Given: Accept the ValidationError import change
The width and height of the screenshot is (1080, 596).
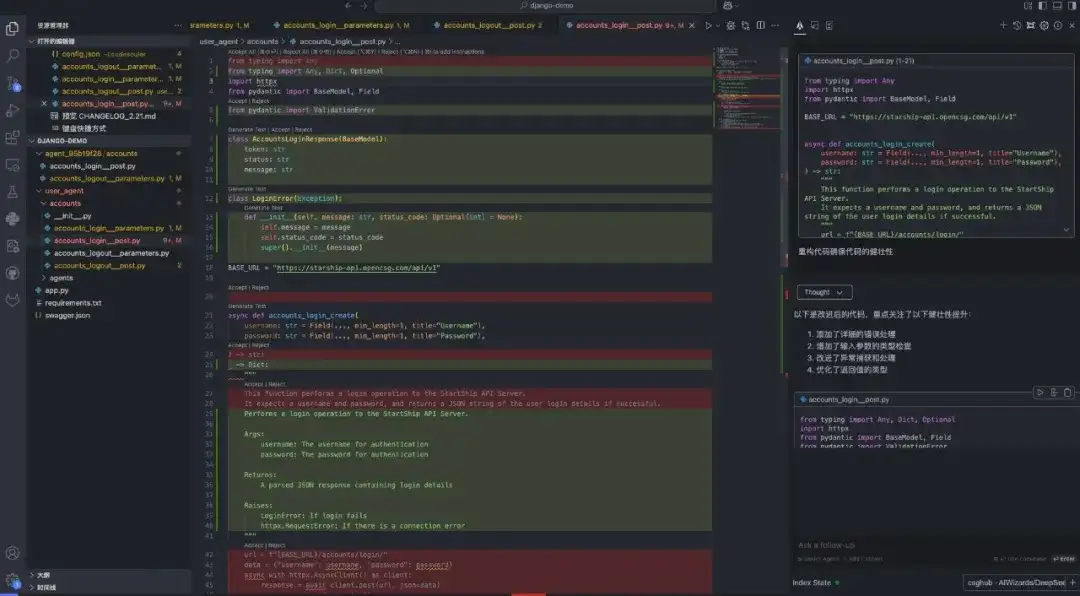Looking at the screenshot, I should pyautogui.click(x=237, y=101).
